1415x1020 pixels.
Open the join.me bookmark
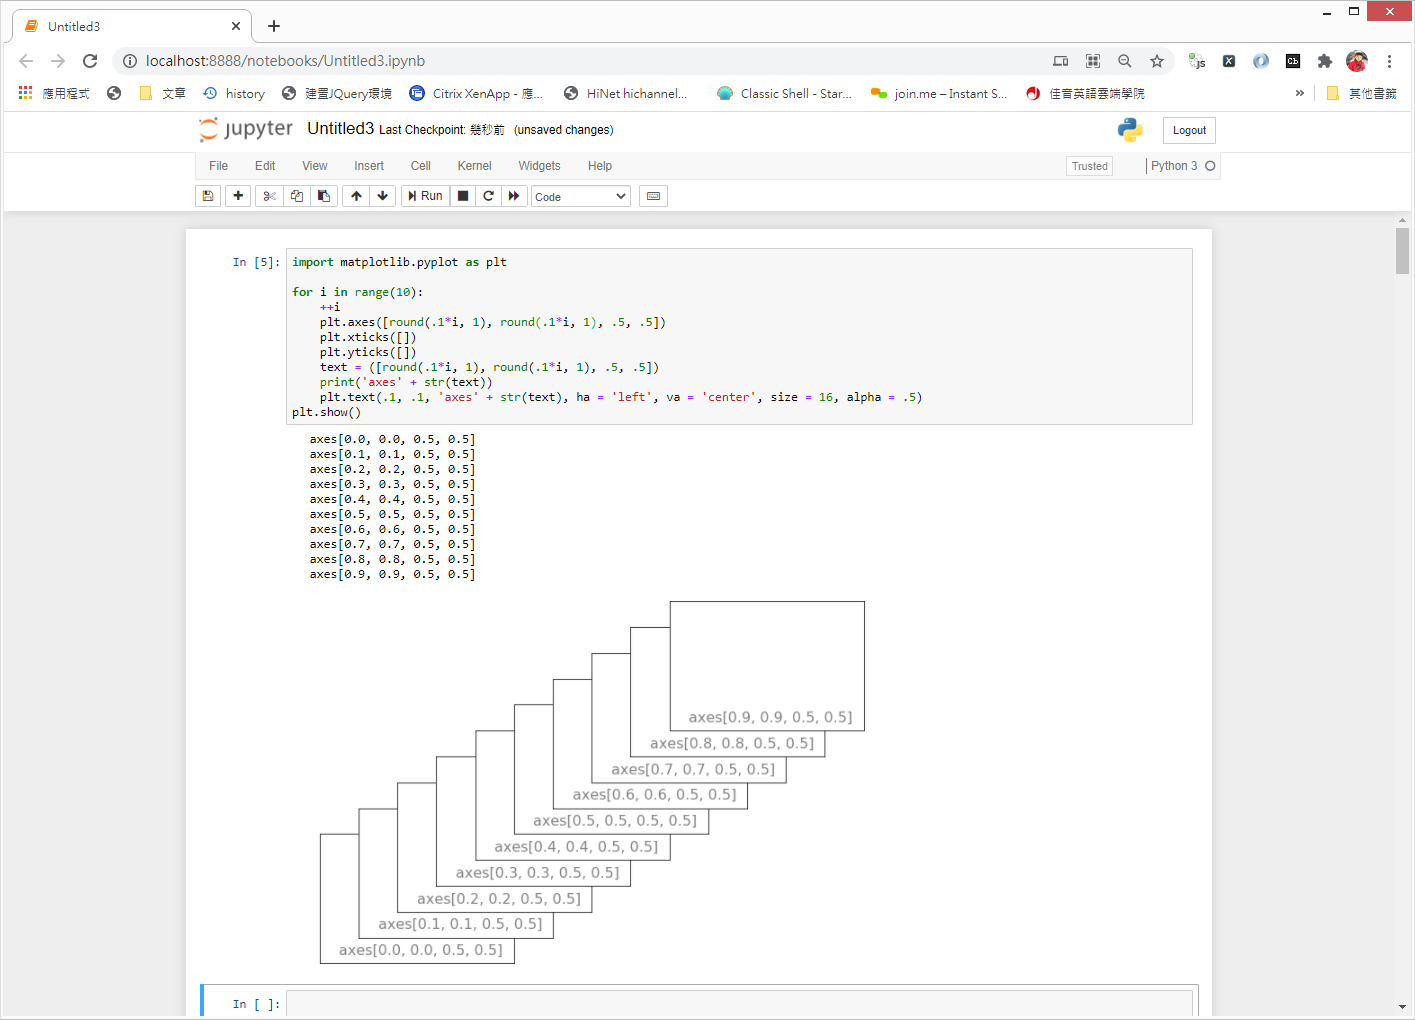click(939, 93)
